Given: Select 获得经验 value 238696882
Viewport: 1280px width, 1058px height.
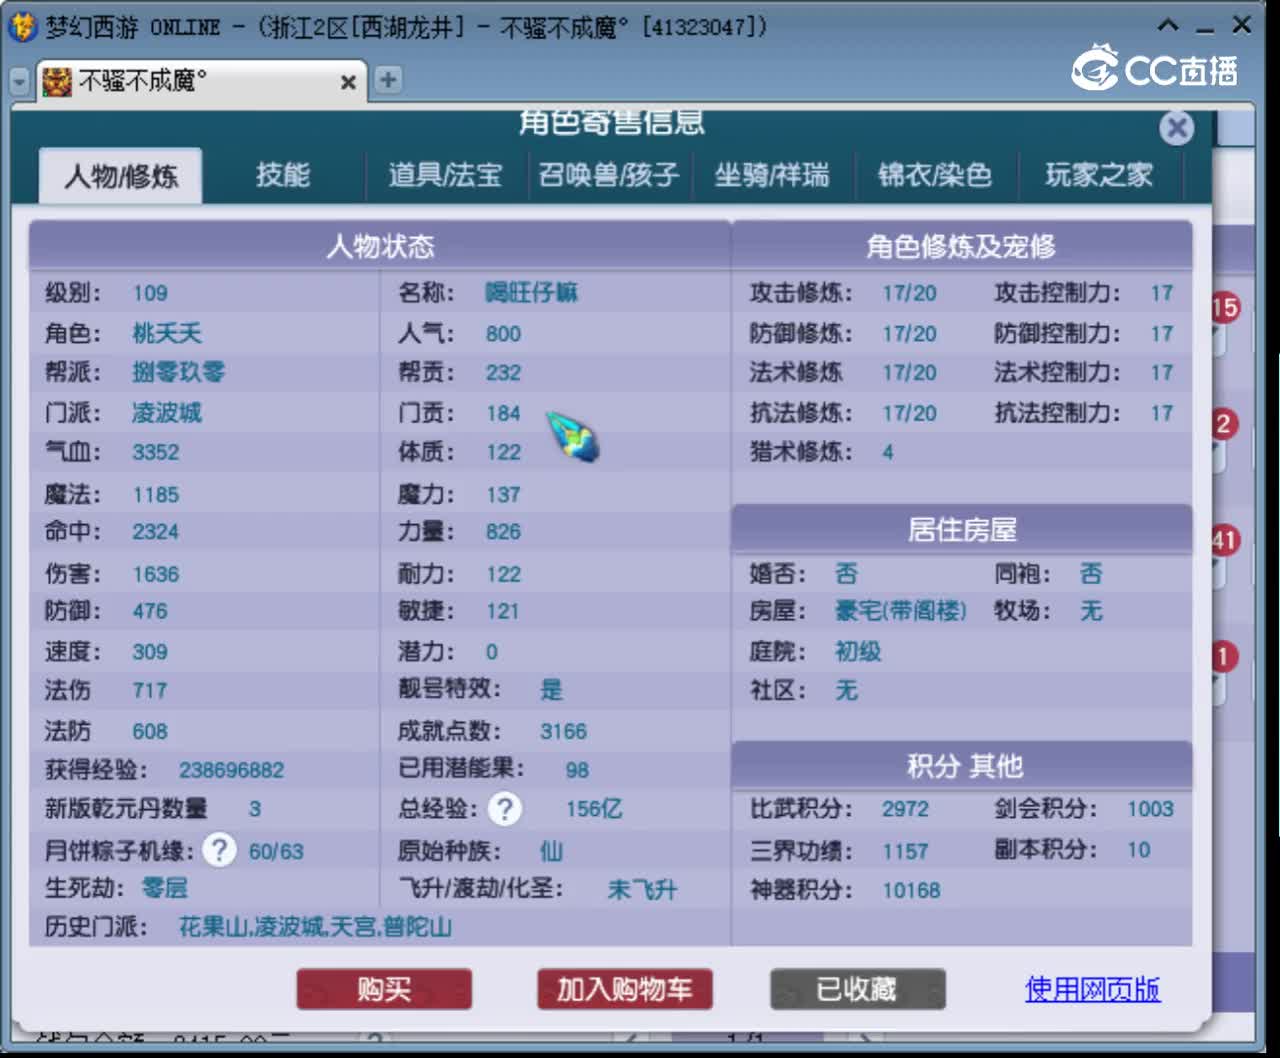Looking at the screenshot, I should [231, 770].
